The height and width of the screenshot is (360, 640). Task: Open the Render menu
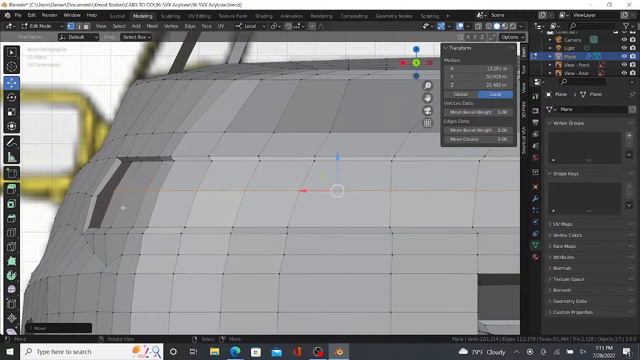click(x=49, y=15)
